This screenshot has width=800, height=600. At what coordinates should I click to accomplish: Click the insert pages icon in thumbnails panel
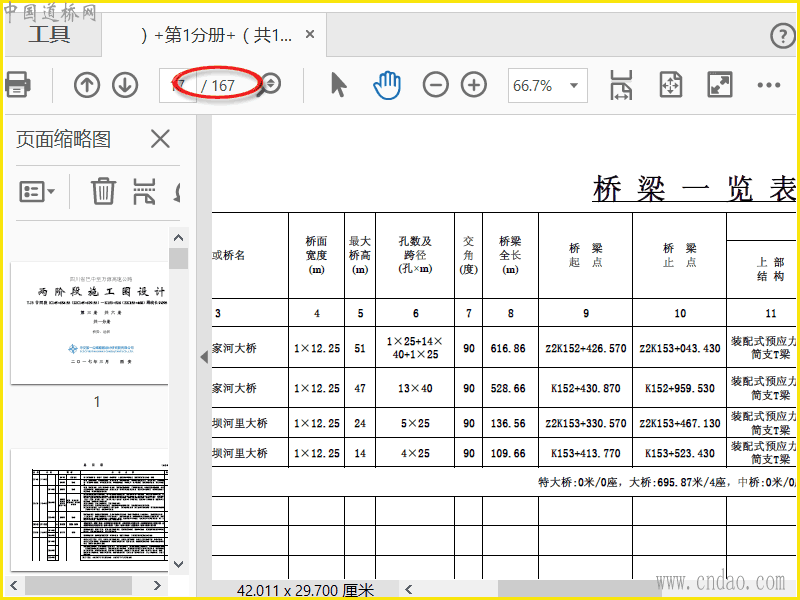(x=144, y=191)
